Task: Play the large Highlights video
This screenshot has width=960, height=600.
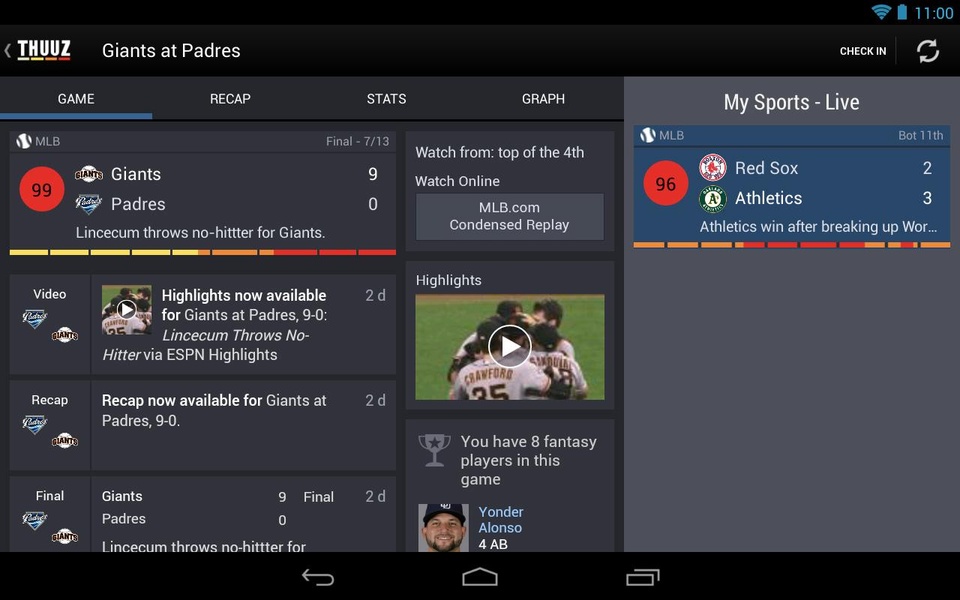Action: (509, 347)
